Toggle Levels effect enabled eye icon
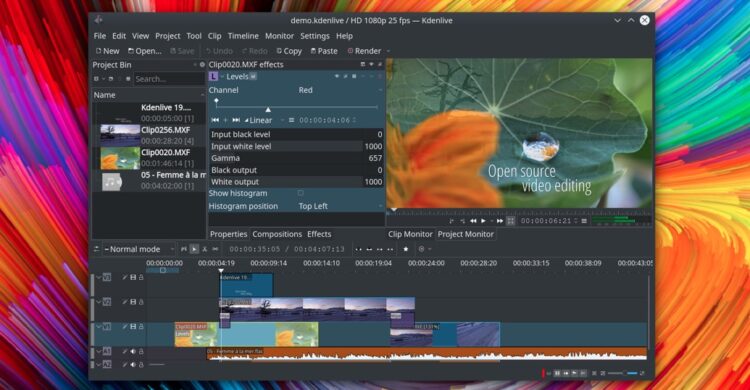750x390 pixels. pos(337,77)
